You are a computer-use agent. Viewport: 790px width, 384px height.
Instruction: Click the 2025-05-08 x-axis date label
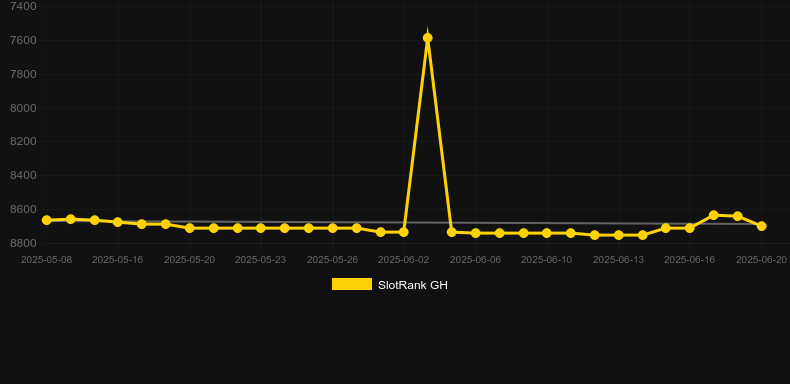pos(46,260)
